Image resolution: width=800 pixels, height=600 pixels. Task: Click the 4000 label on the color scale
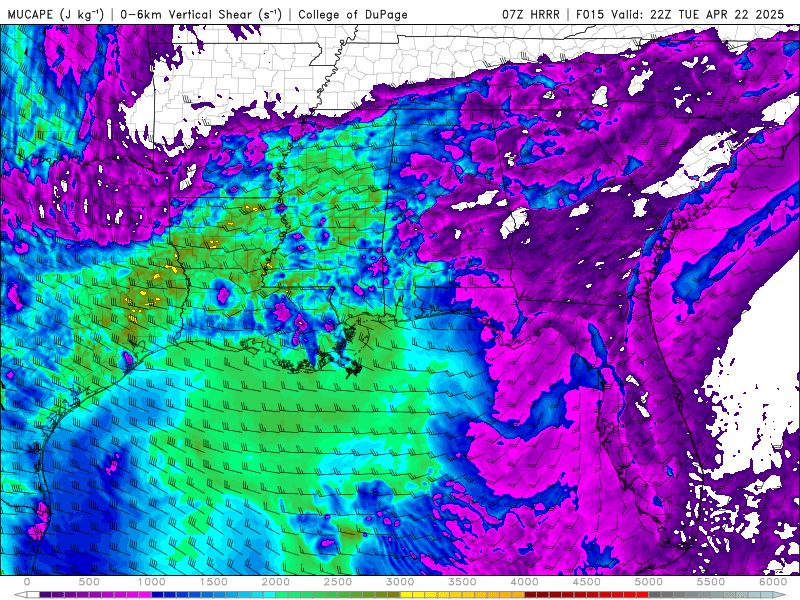click(x=525, y=582)
